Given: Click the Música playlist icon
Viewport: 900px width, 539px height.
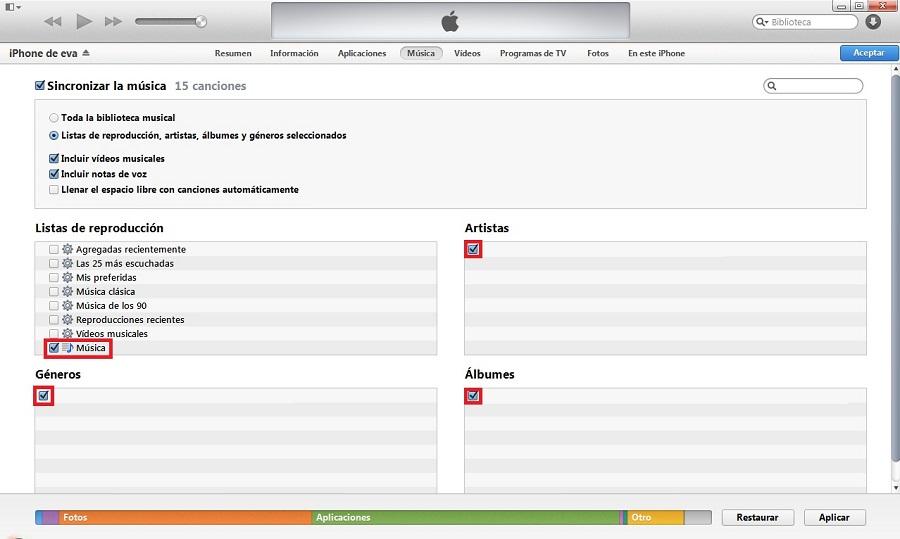Looking at the screenshot, I should pos(67,348).
